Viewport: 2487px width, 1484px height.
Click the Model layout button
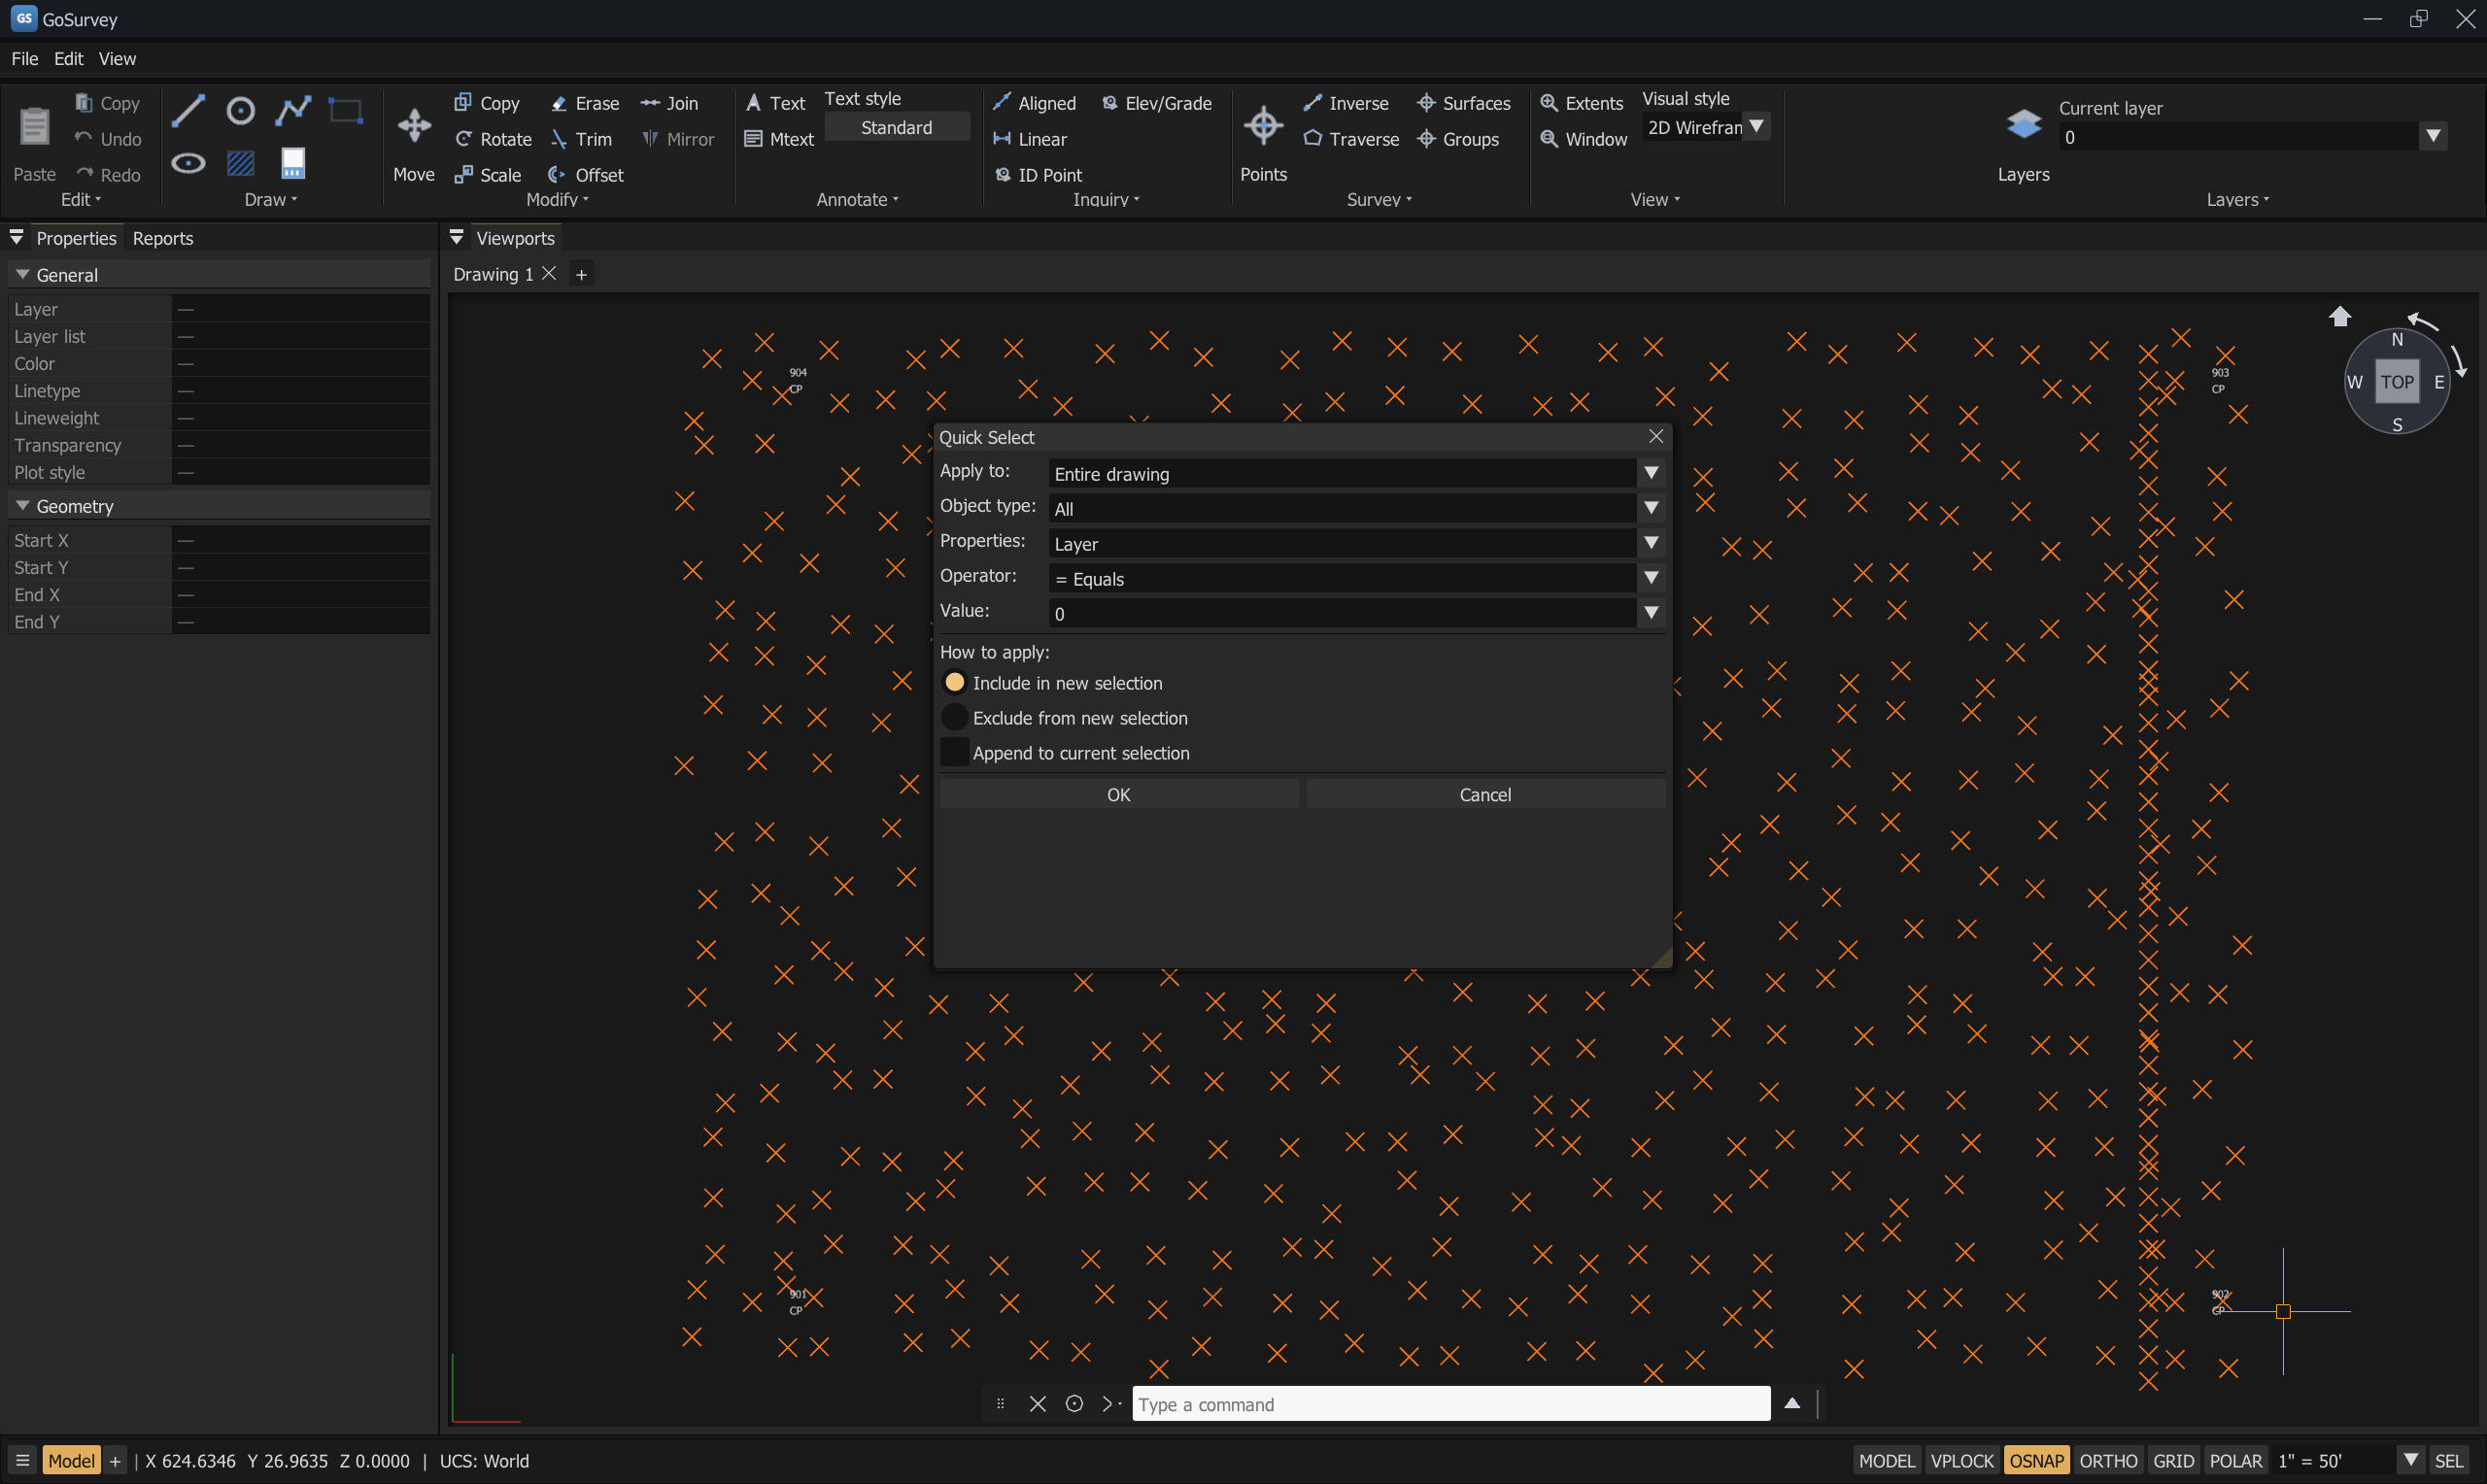coord(71,1460)
